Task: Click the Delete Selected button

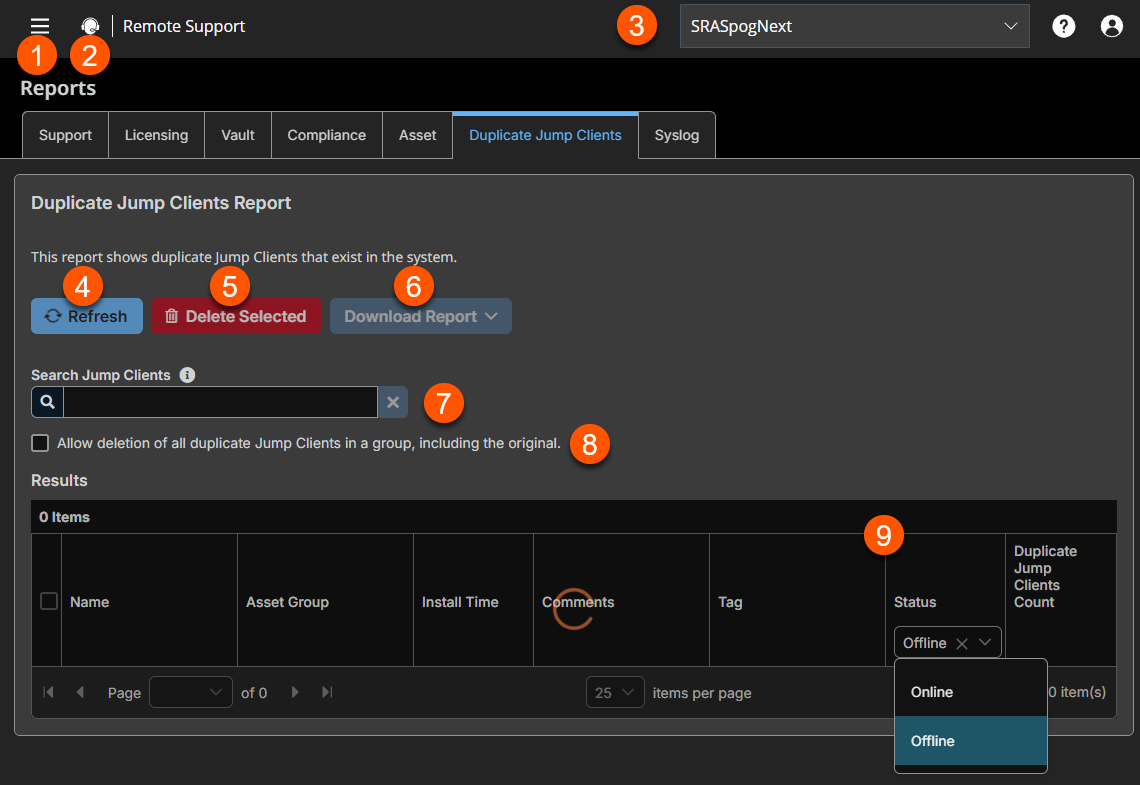Action: coord(236,316)
